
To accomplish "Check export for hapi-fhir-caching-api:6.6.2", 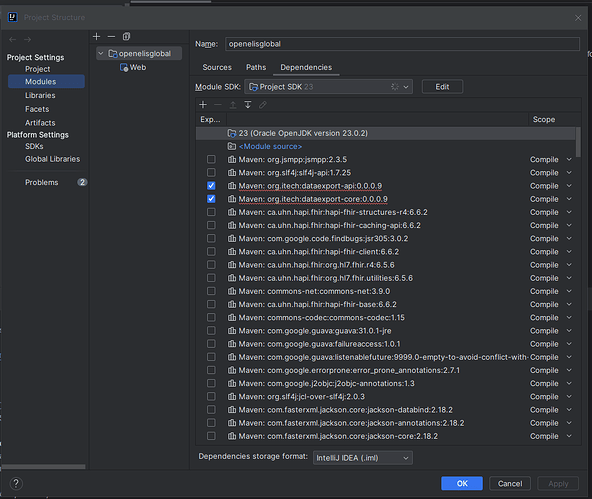I will pos(211,225).
